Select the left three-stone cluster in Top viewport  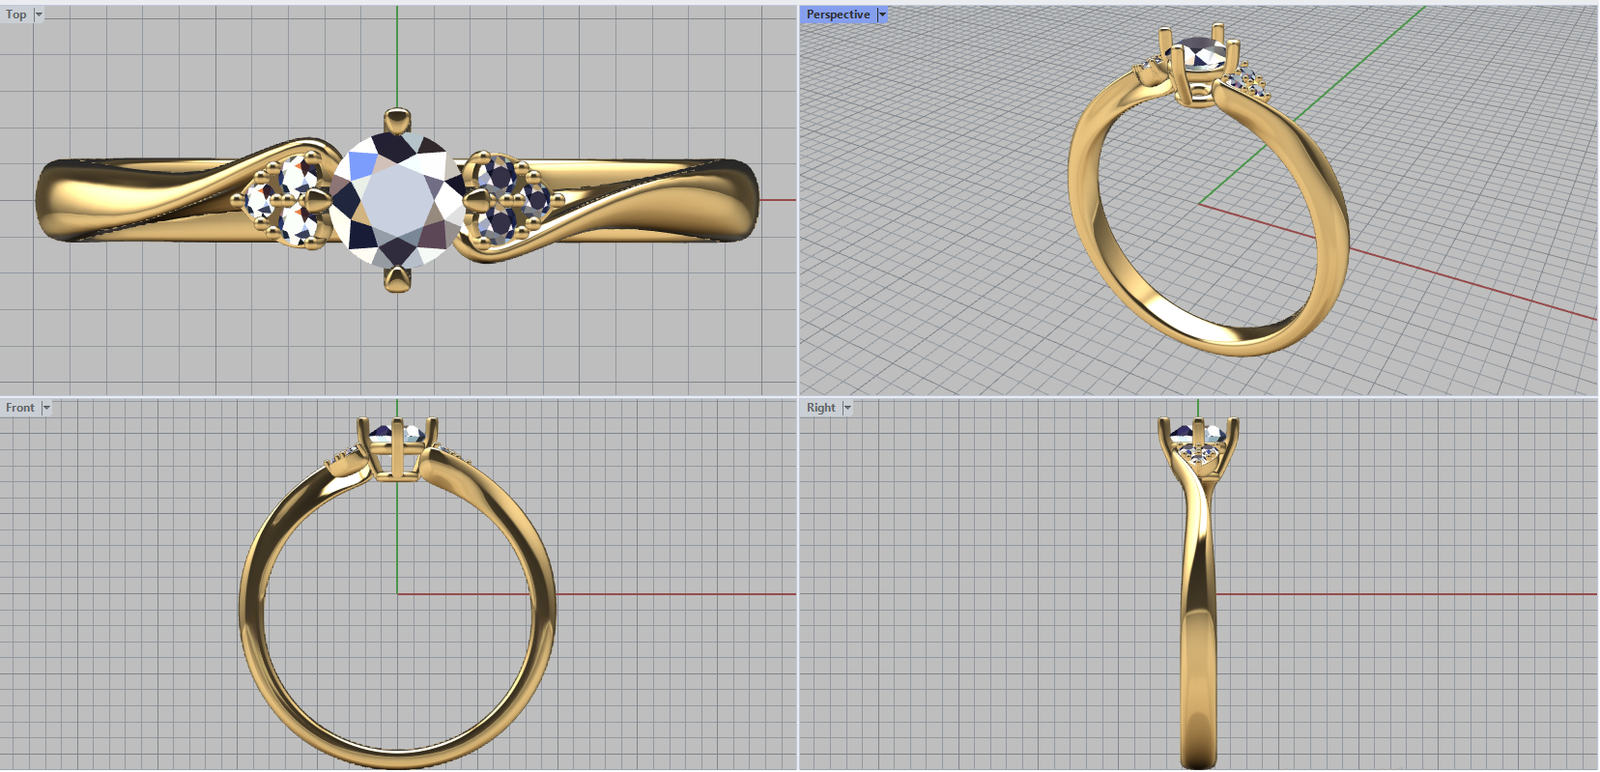tap(285, 200)
